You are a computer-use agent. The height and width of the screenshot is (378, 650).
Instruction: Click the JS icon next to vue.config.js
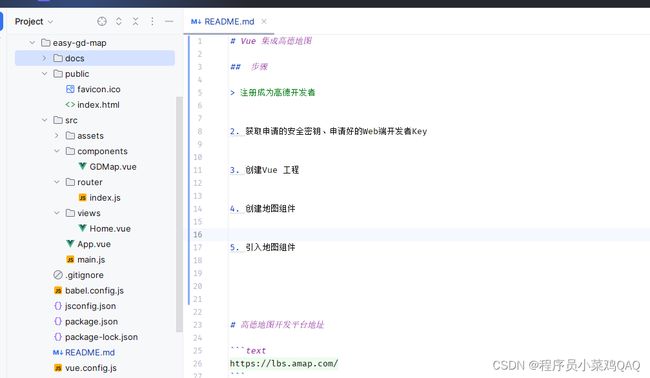pyautogui.click(x=58, y=368)
